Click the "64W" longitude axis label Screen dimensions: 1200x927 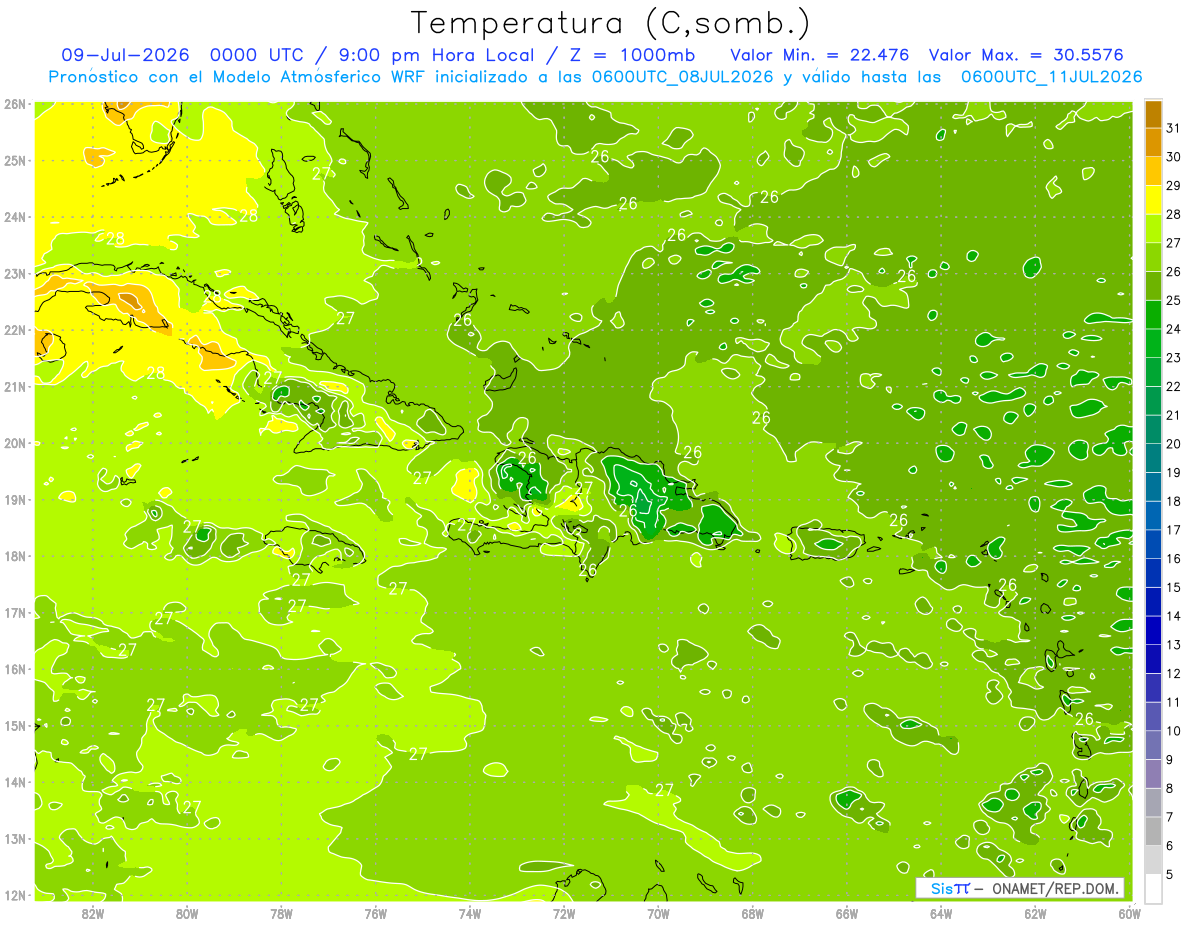point(941,913)
